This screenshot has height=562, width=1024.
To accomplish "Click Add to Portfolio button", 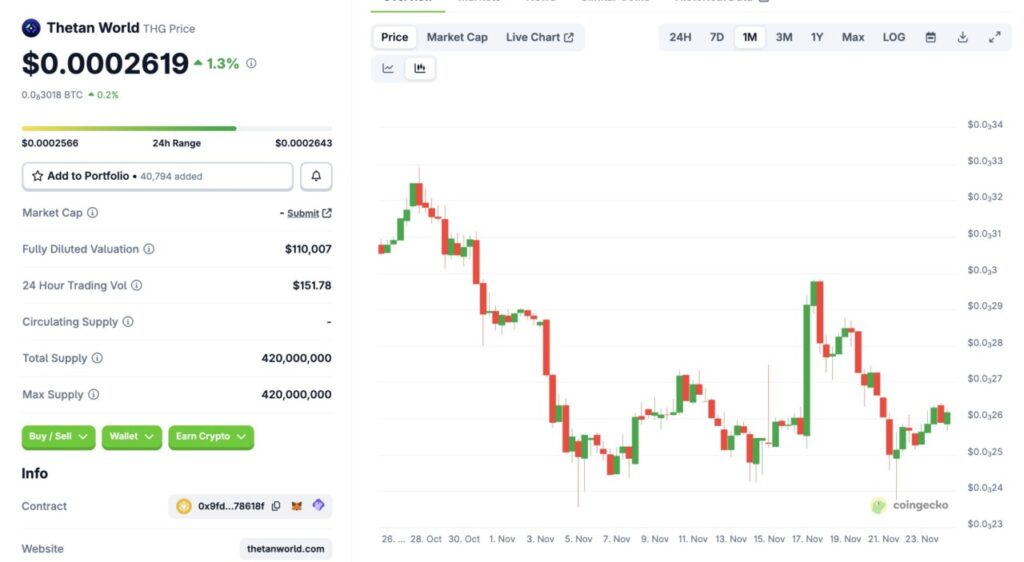I will 157,176.
